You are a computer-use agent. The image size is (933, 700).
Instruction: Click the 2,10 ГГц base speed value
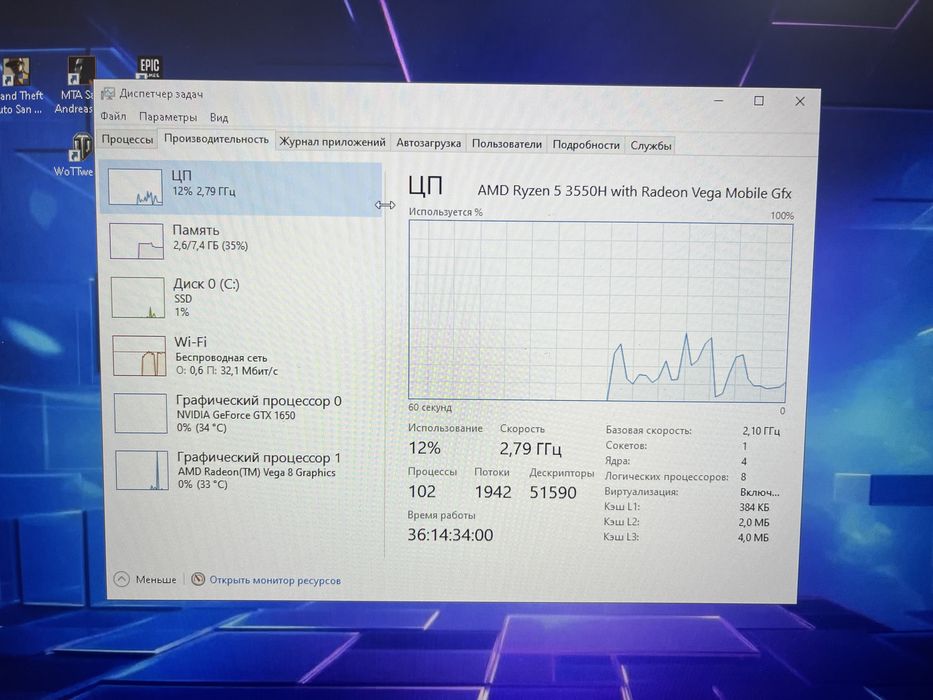click(x=760, y=430)
